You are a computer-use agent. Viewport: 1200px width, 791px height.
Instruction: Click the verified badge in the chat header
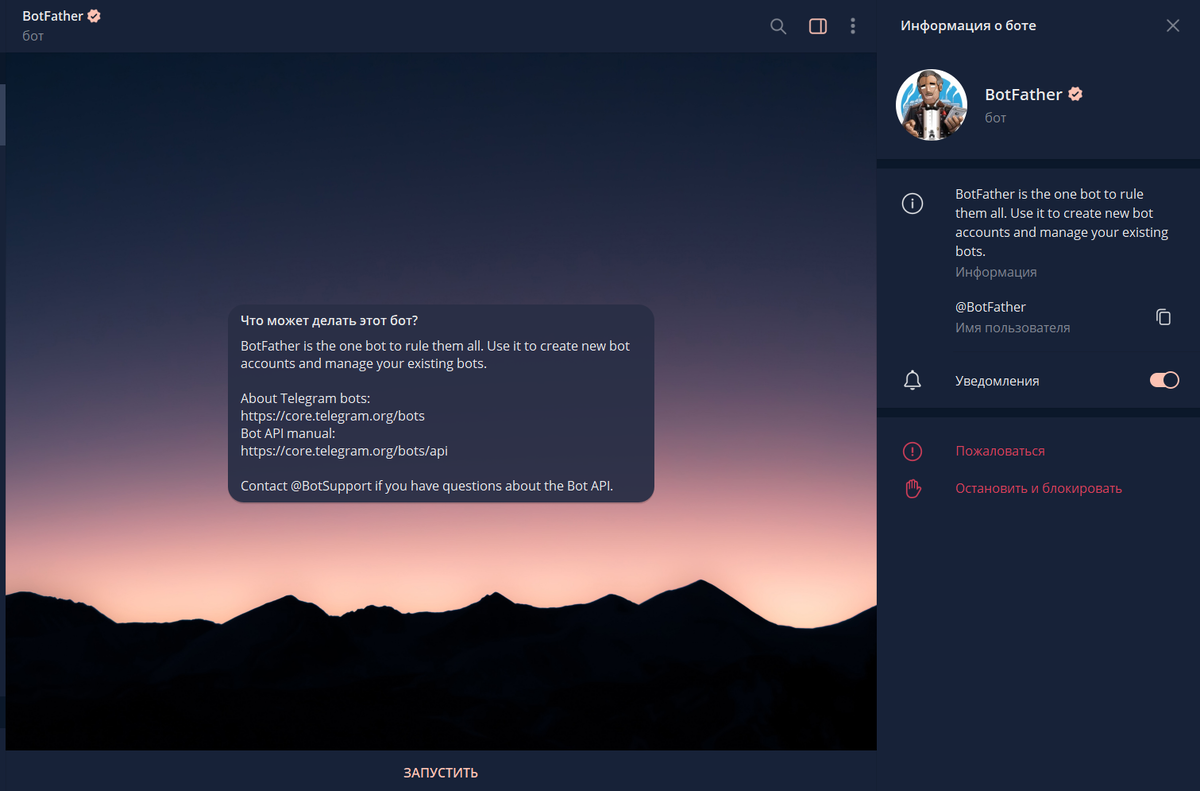point(94,16)
